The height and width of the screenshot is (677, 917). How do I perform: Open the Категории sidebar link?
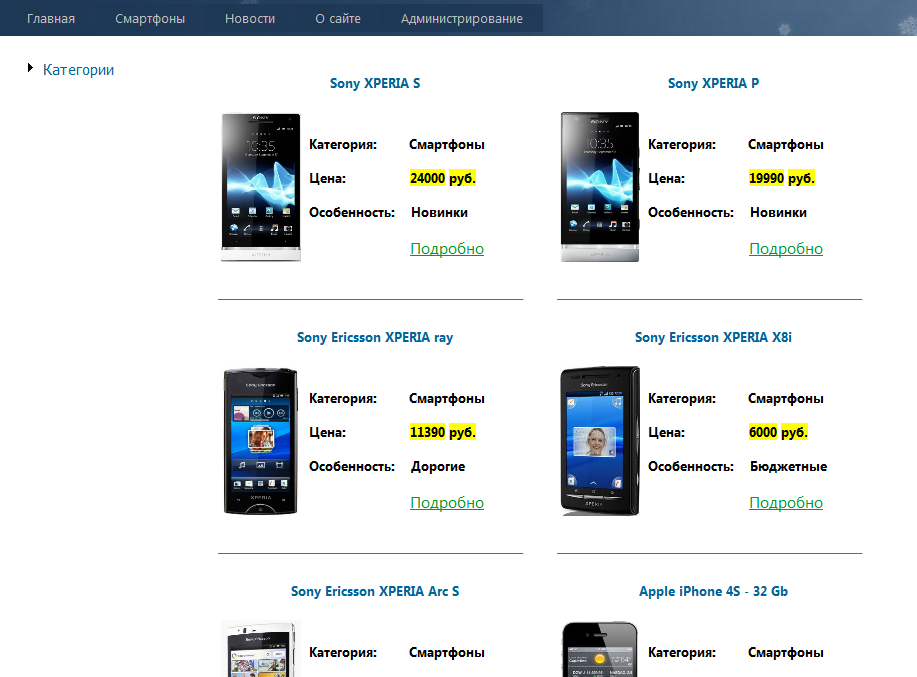coord(78,70)
